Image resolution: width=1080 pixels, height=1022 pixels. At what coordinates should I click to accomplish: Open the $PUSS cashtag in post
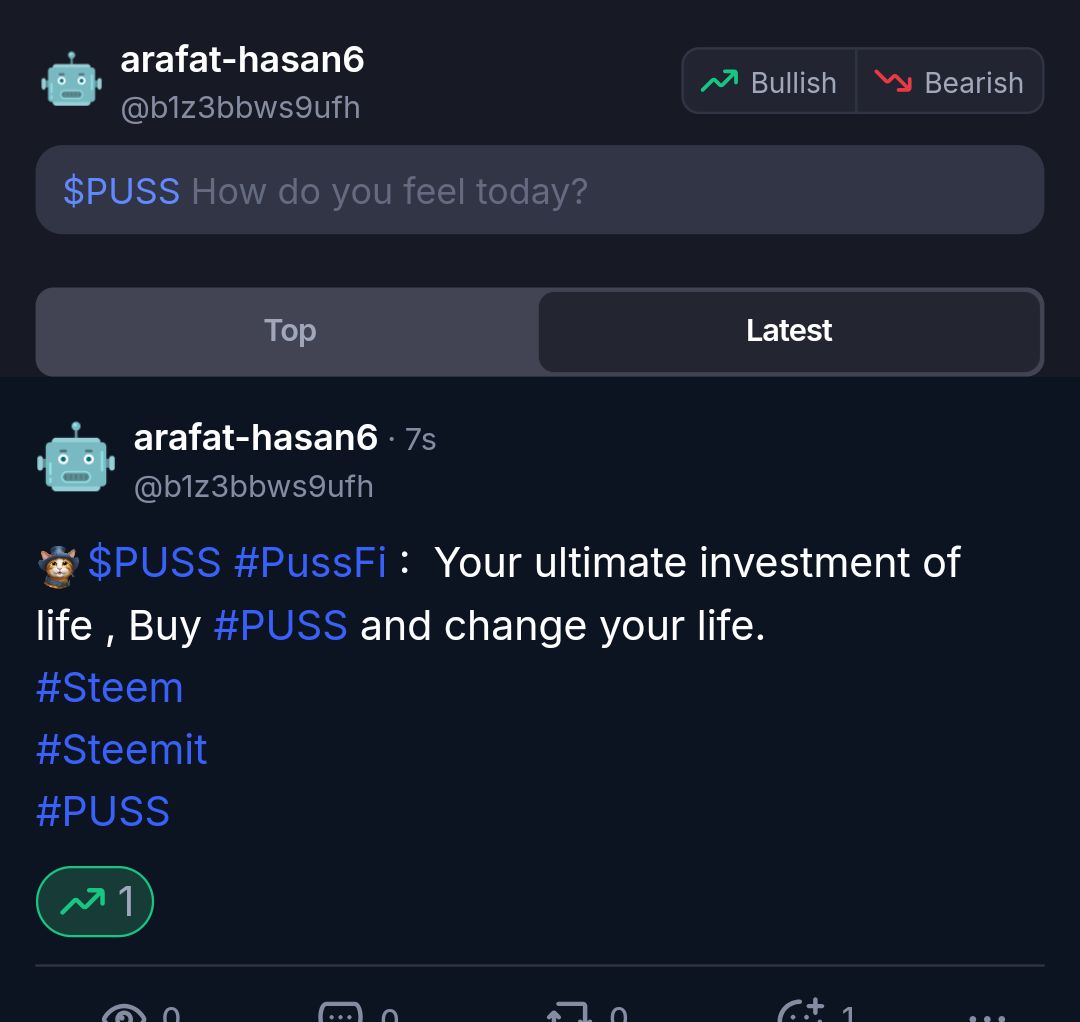(154, 562)
